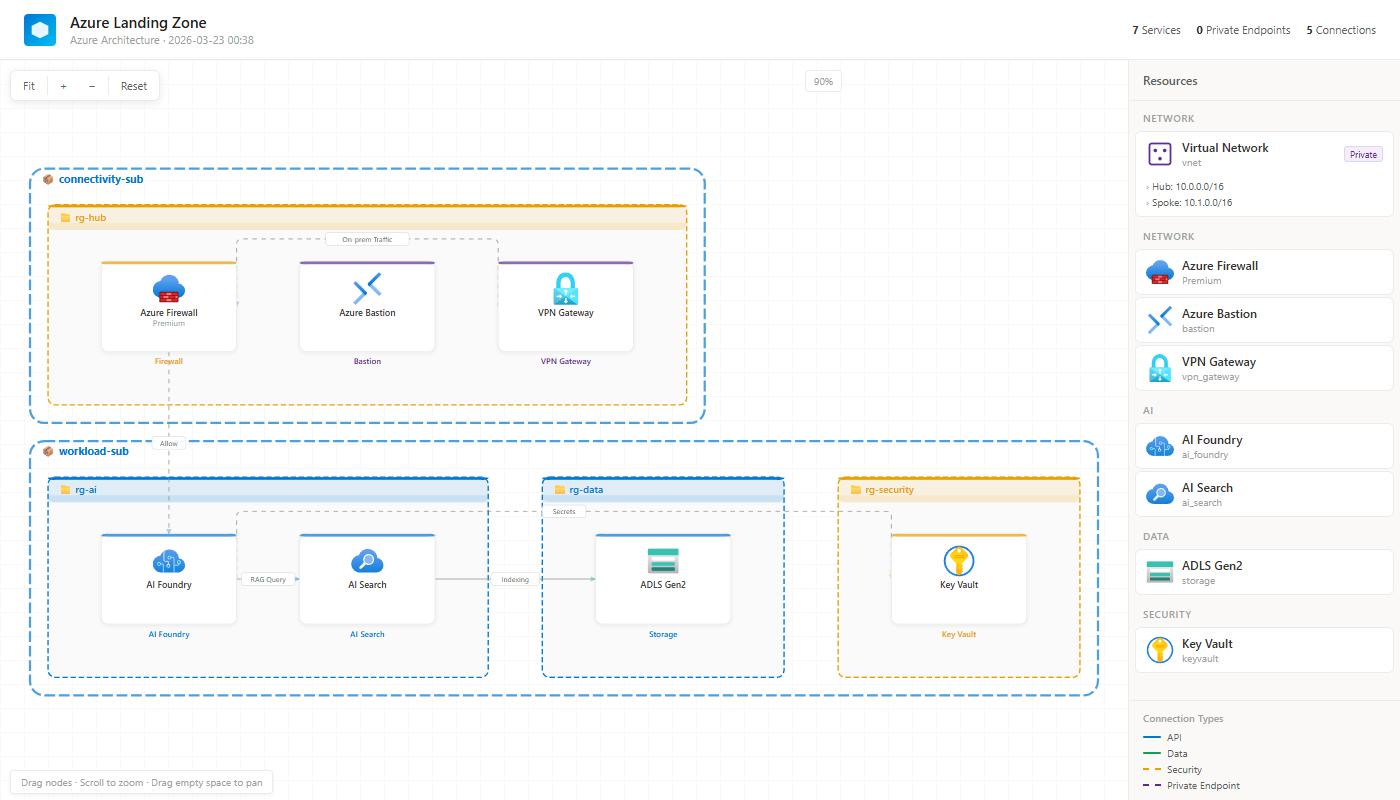Click the rg-hub folder icon
The height and width of the screenshot is (800, 1400).
[66, 217]
